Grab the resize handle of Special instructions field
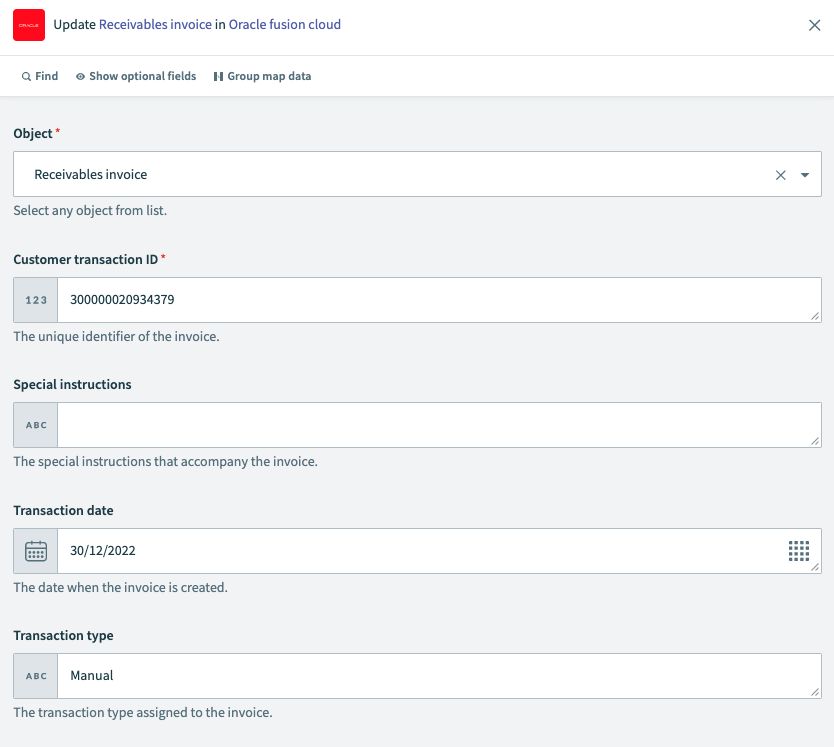834x747 pixels. (815, 441)
